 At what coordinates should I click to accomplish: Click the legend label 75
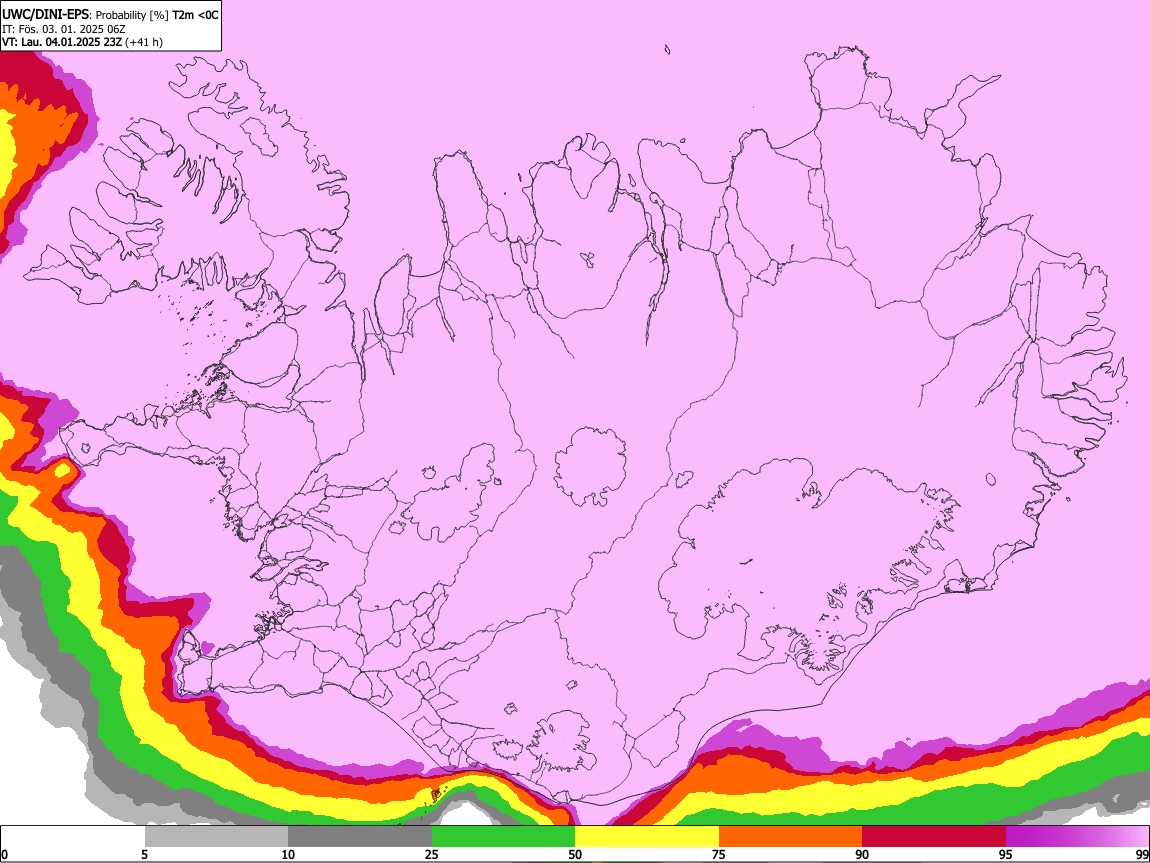pos(719,855)
